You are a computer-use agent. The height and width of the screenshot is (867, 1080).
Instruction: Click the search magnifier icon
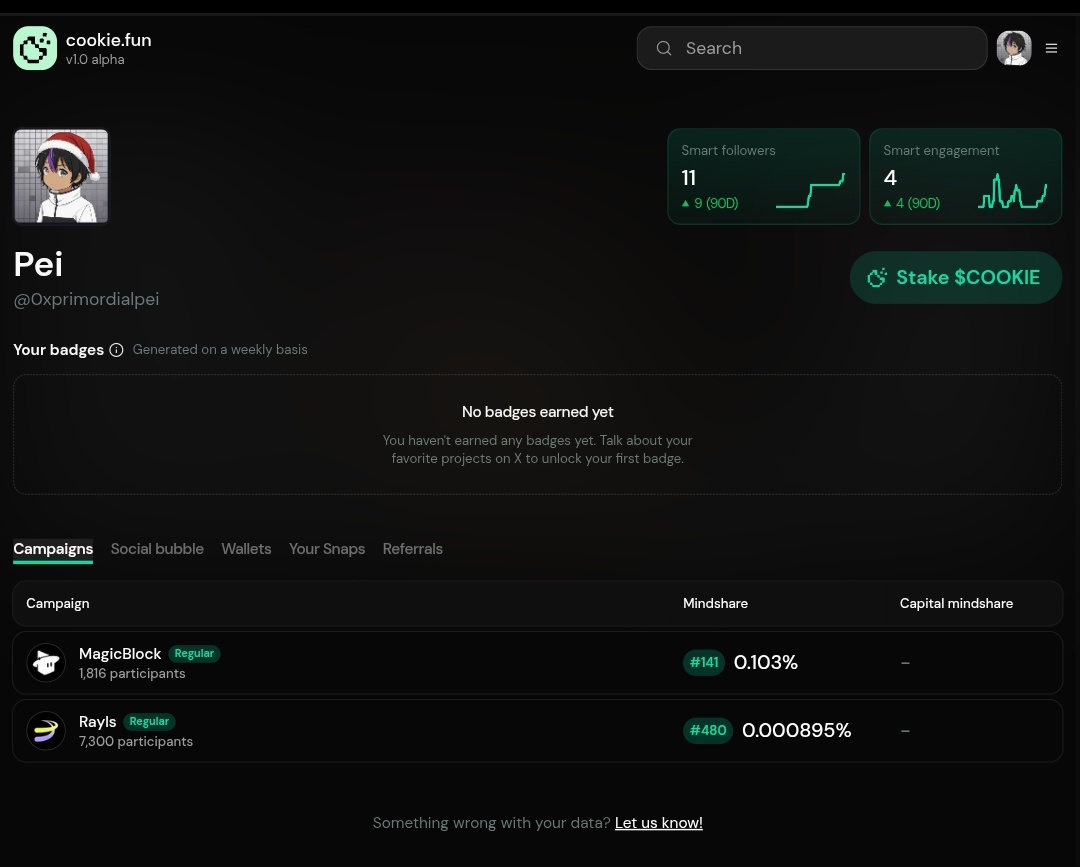664,48
